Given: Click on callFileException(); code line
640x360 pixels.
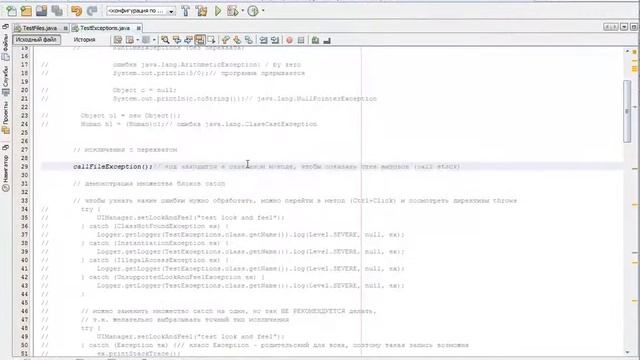Looking at the screenshot, I should click(113, 167).
